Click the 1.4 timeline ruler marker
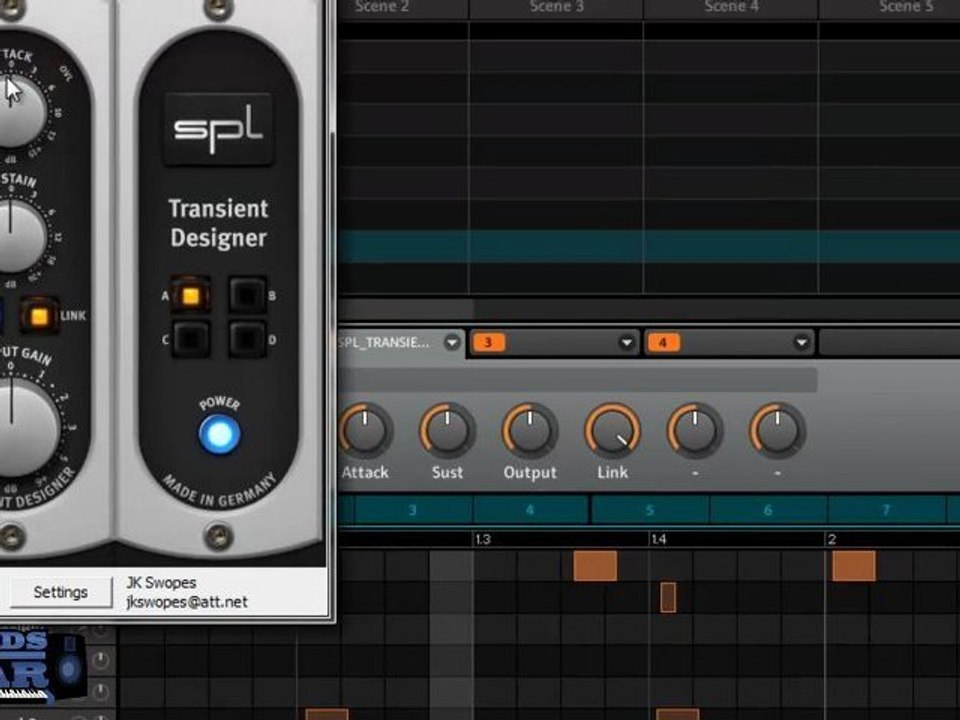Screen dimensions: 960x720 pos(658,539)
